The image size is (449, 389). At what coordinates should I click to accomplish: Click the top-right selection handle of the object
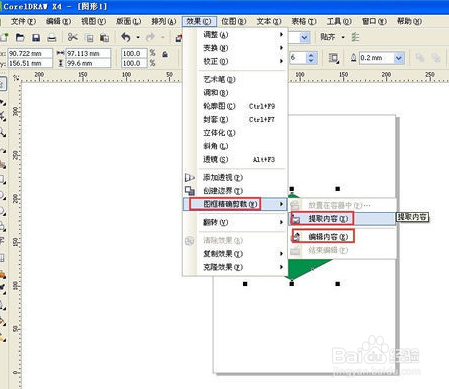[338, 189]
